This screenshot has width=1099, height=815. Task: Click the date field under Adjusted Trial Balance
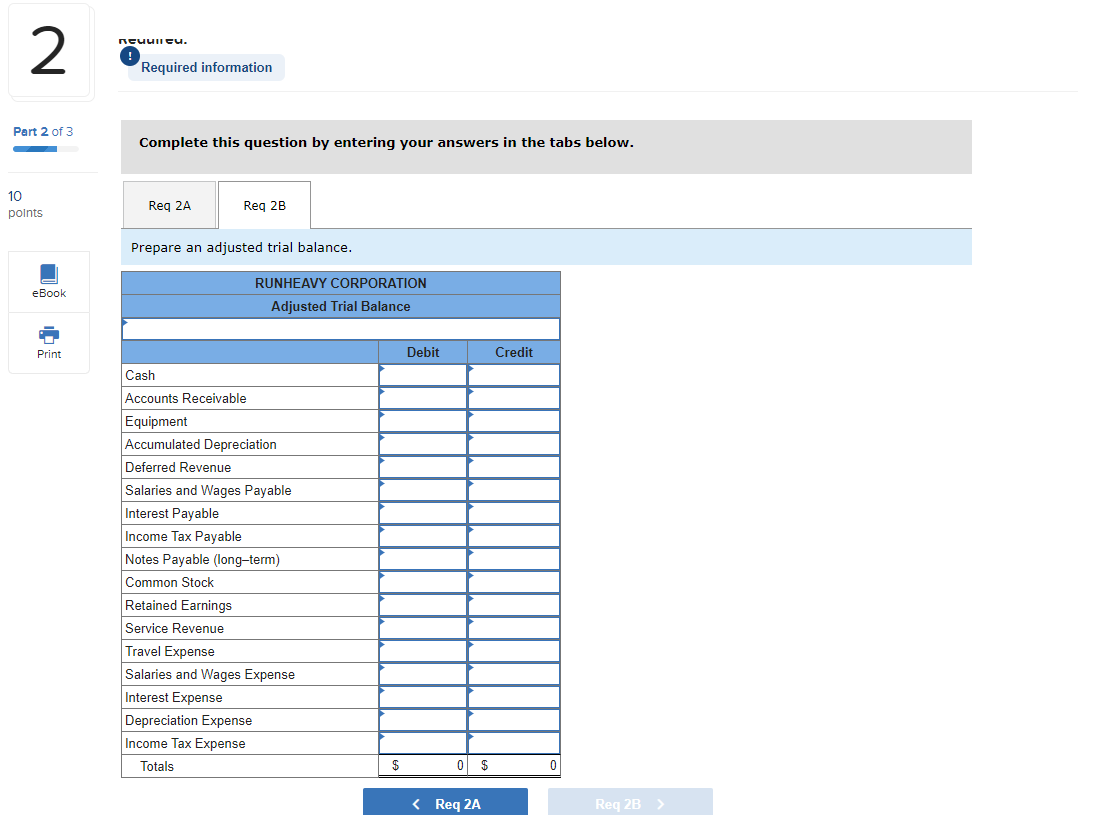click(340, 329)
